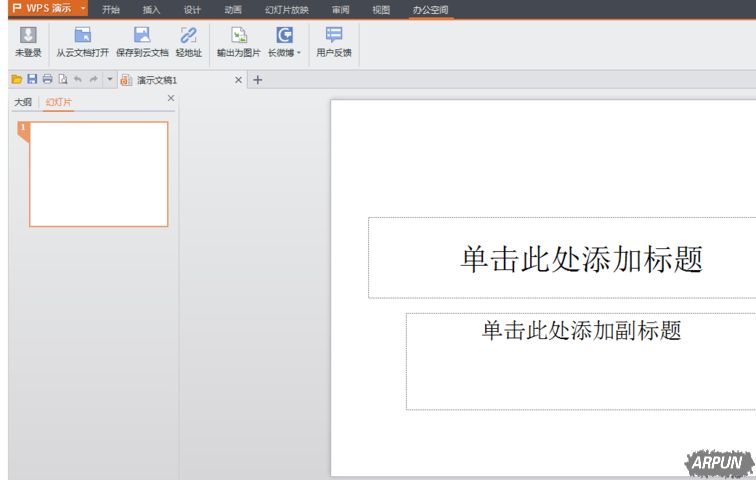The height and width of the screenshot is (480, 756).
Task: Switch to the 大纲 outline tab
Action: [22, 102]
